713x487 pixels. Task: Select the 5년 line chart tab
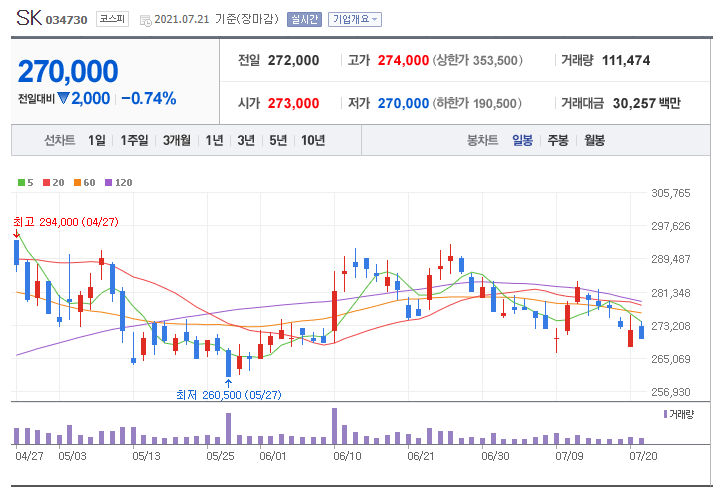[278, 141]
